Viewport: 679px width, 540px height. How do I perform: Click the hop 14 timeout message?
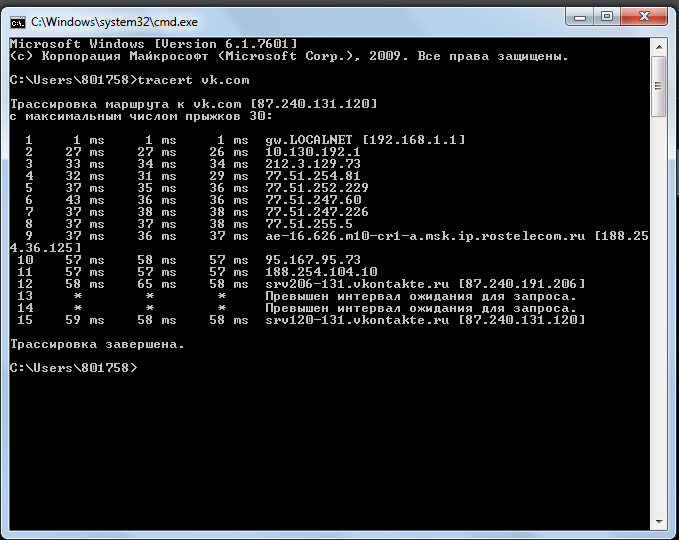(421, 308)
